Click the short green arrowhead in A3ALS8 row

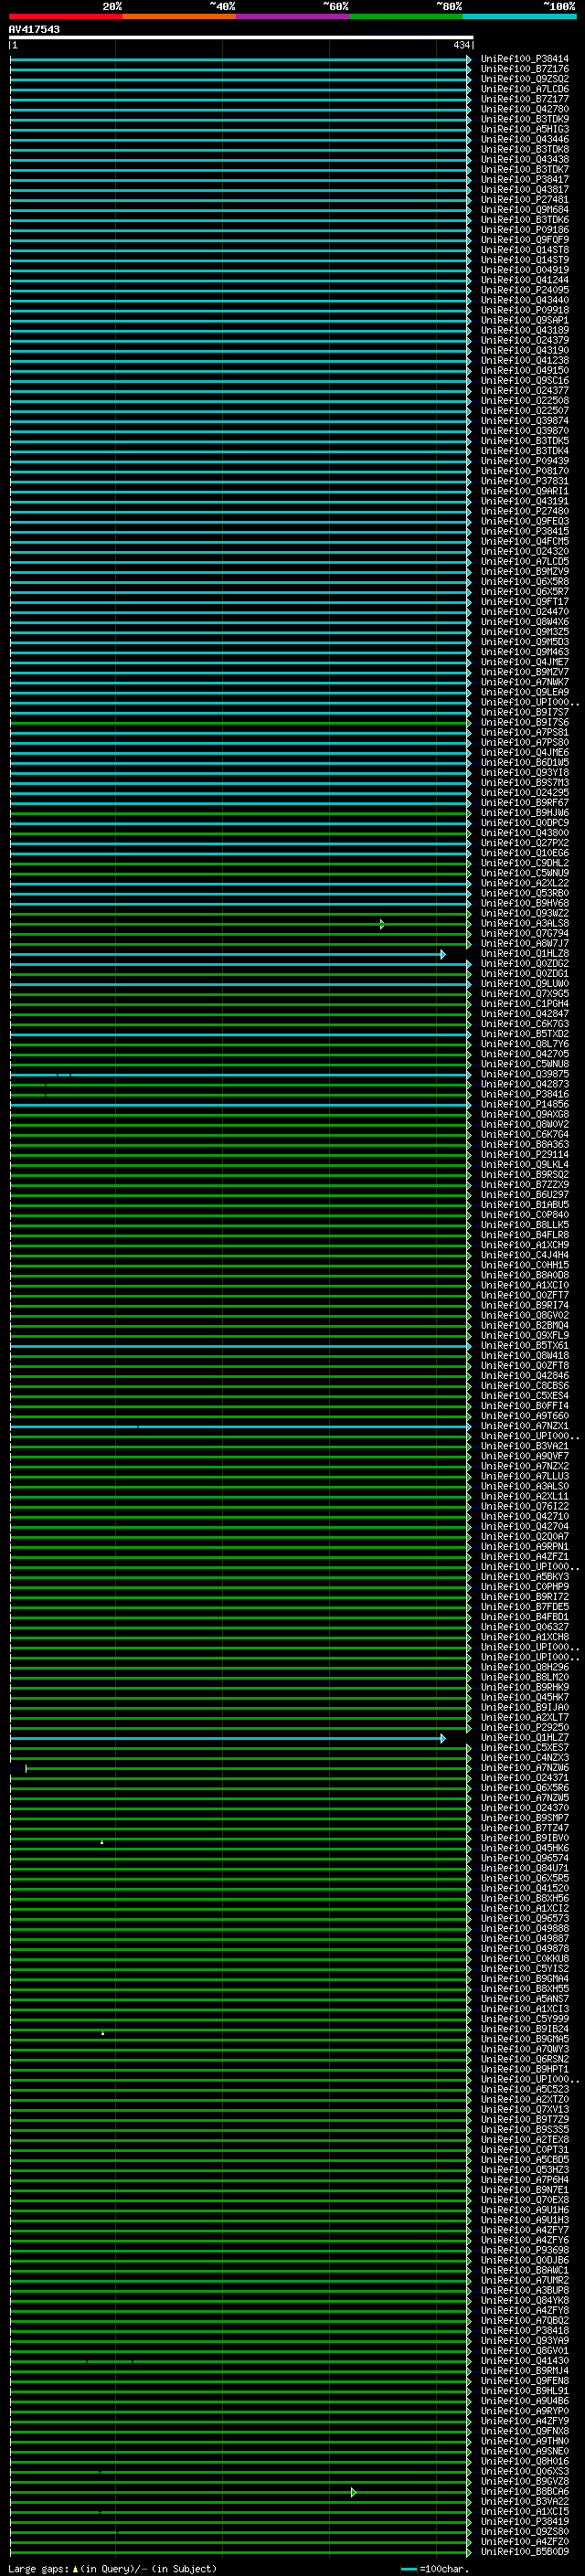[x=382, y=924]
